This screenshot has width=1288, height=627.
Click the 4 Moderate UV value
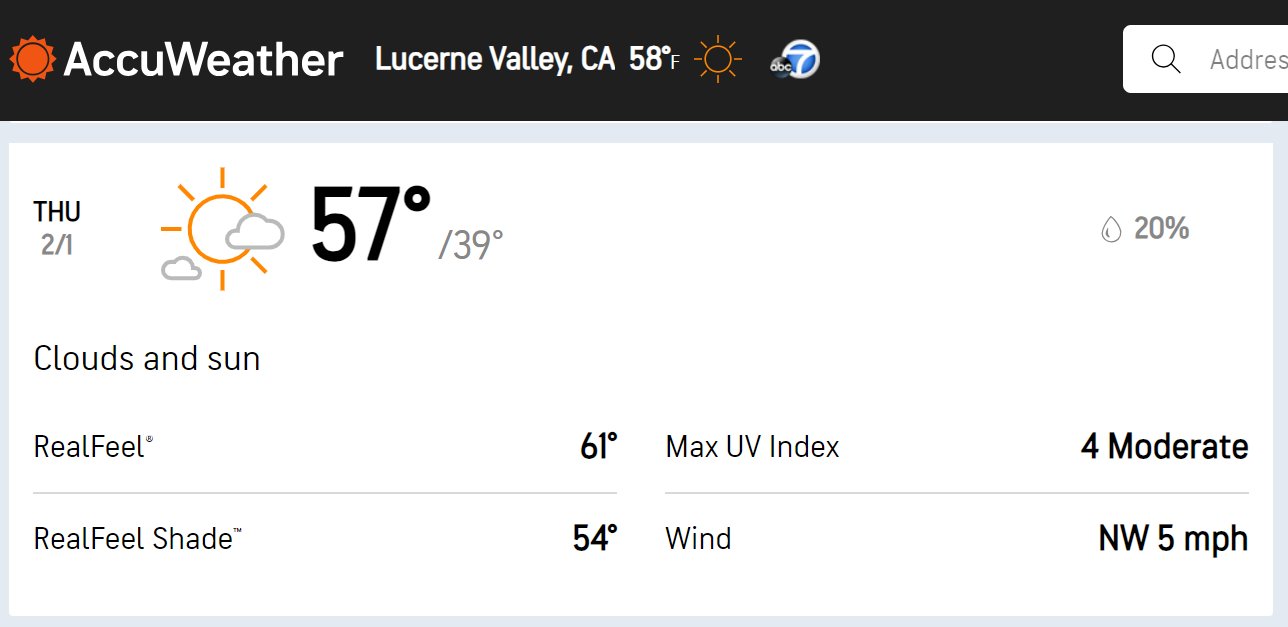[x=1165, y=446]
